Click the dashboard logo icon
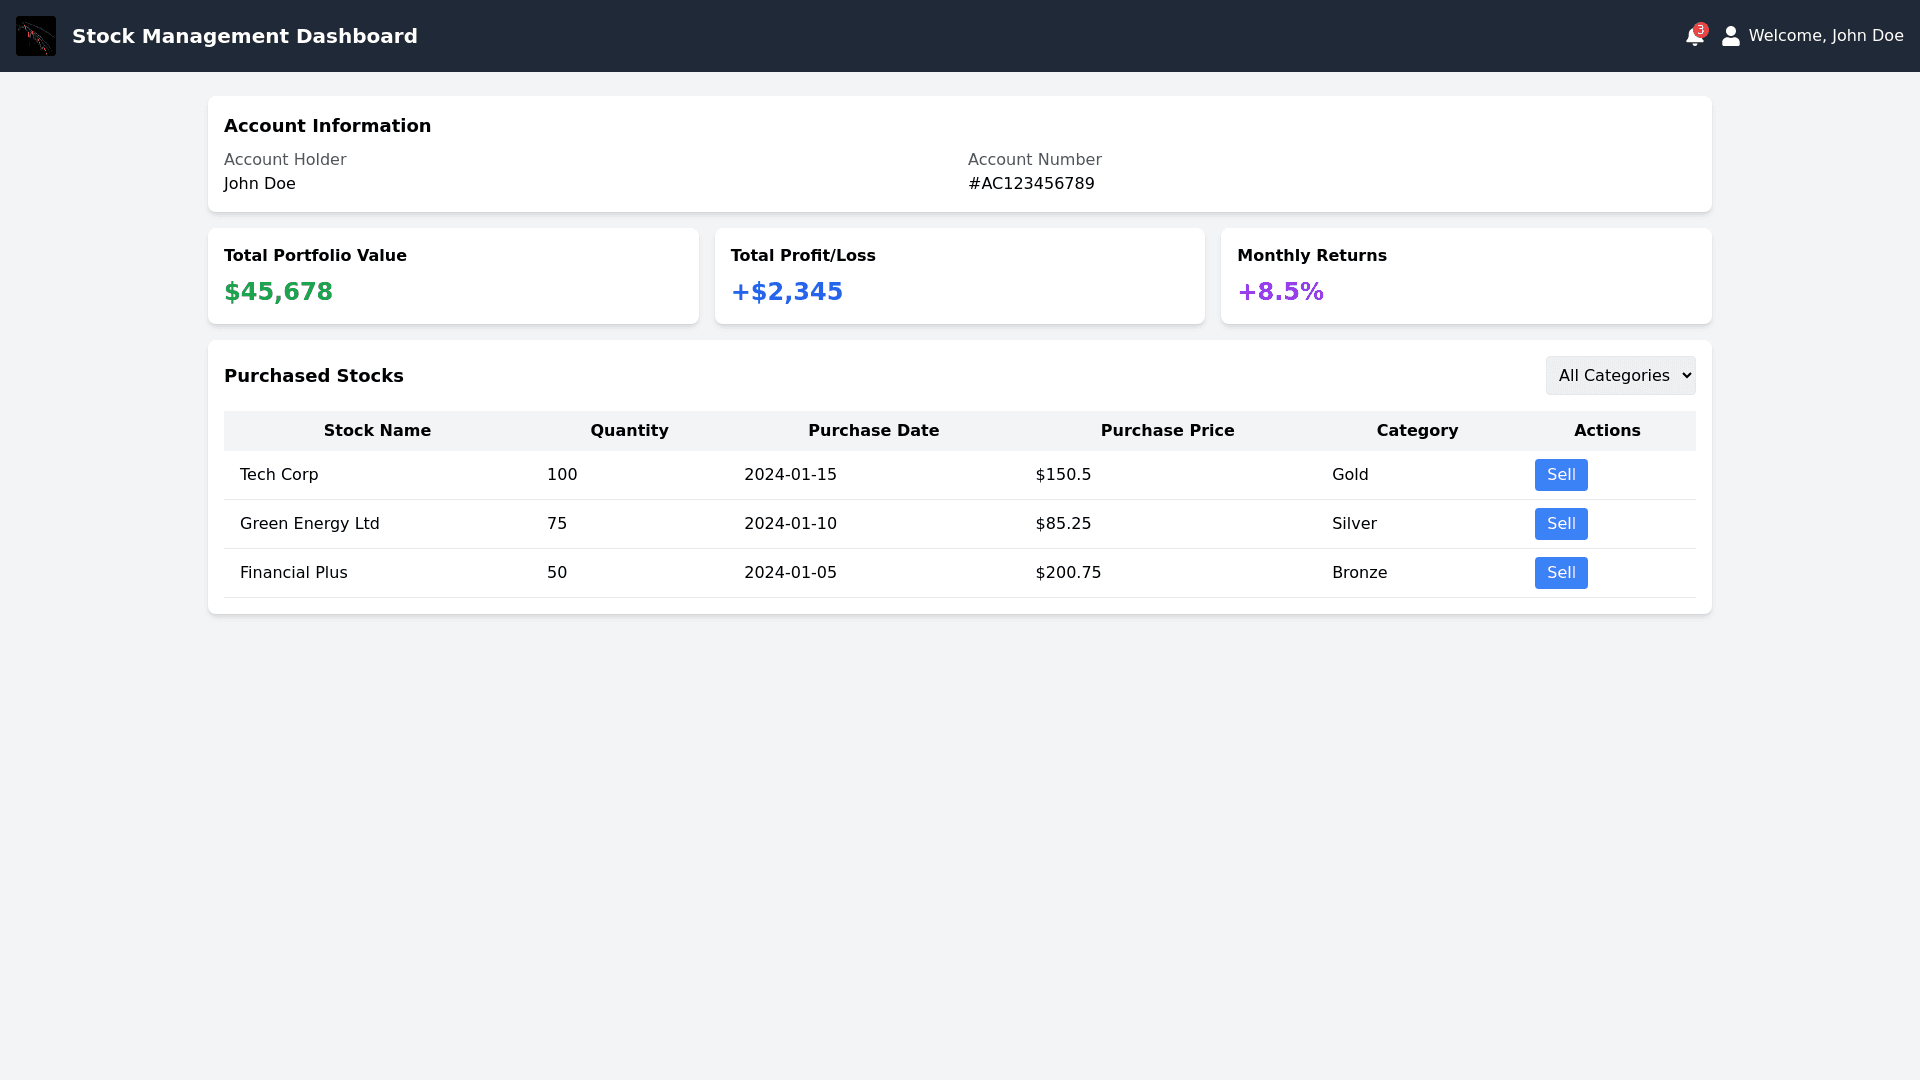1920x1080 pixels. pos(36,36)
